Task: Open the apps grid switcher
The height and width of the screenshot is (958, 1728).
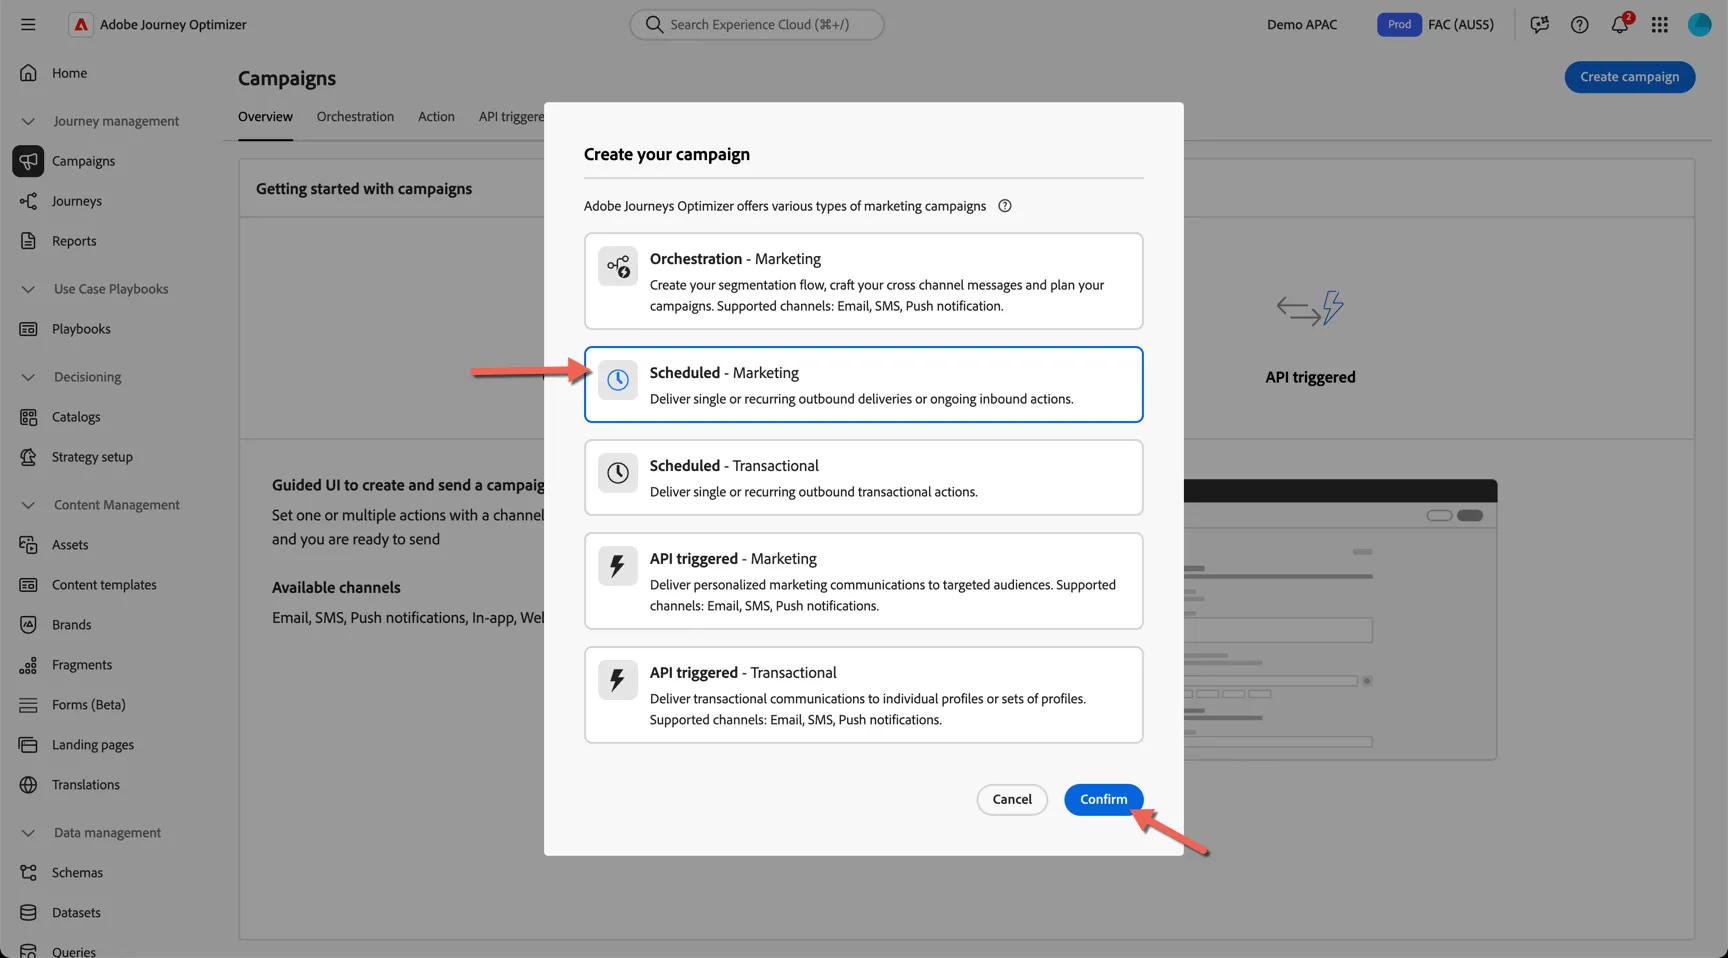Action: 1659,24
